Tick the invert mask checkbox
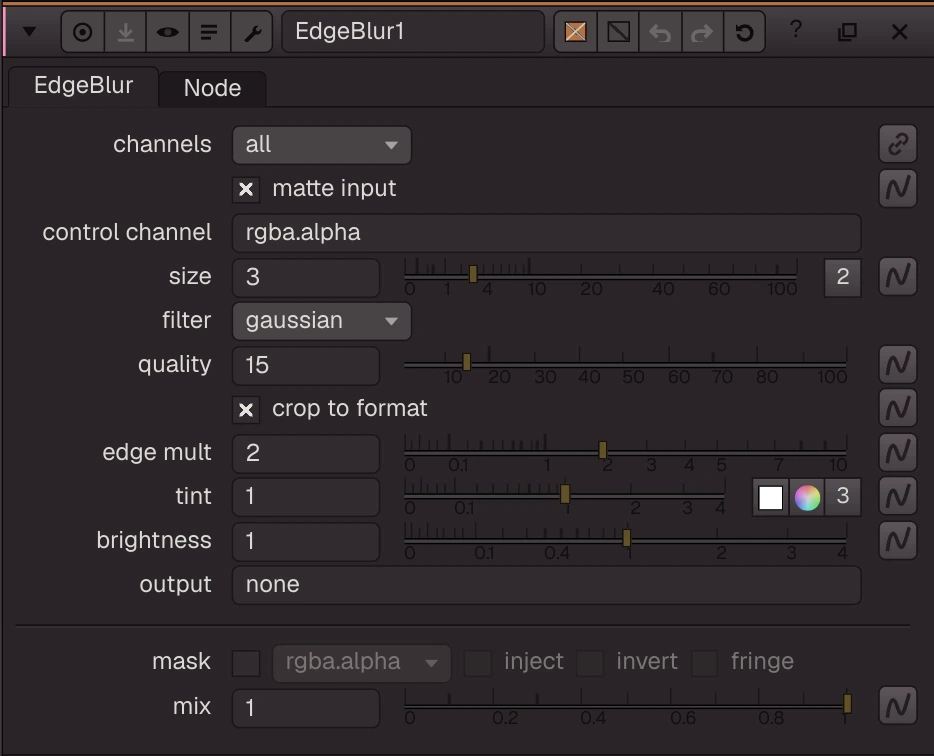 click(590, 663)
